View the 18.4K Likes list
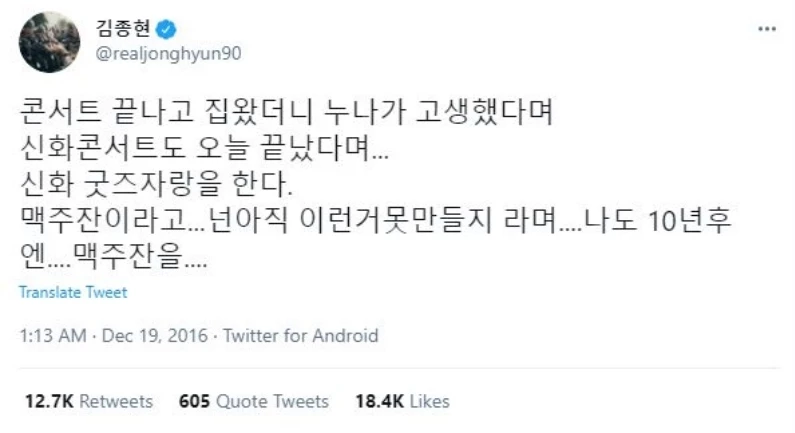Viewport: 795px width, 433px height. click(x=403, y=402)
